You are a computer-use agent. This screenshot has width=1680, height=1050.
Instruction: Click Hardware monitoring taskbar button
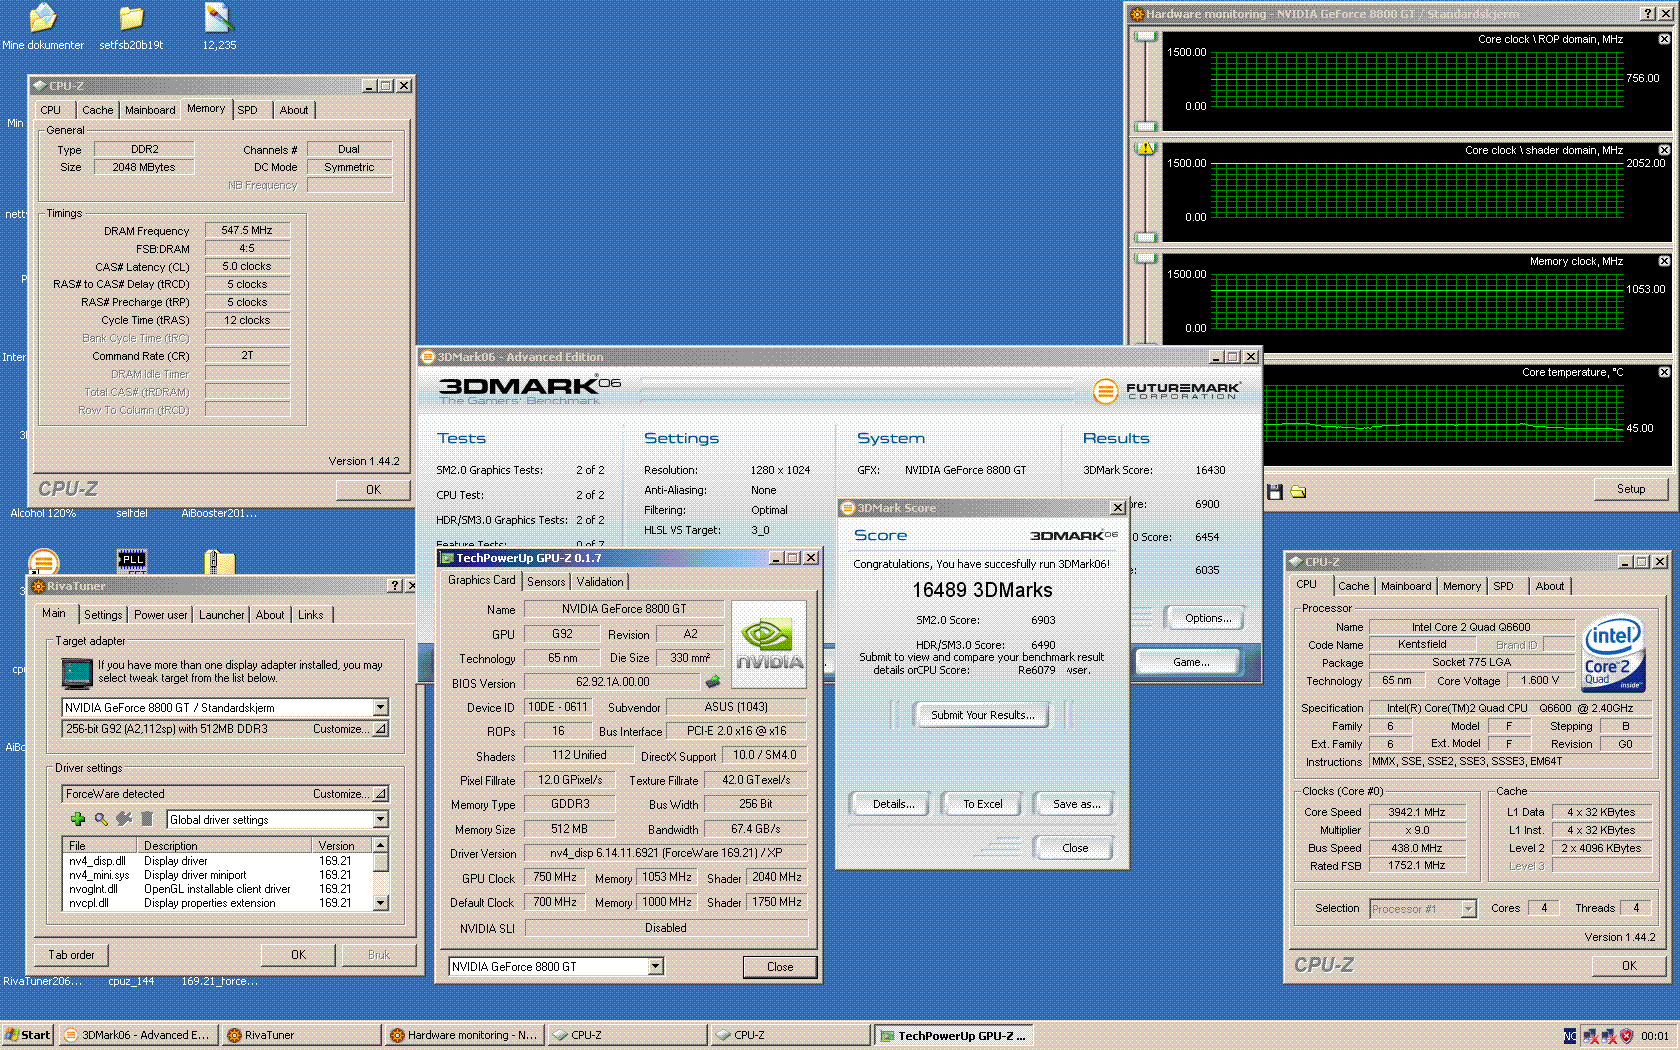[464, 1035]
